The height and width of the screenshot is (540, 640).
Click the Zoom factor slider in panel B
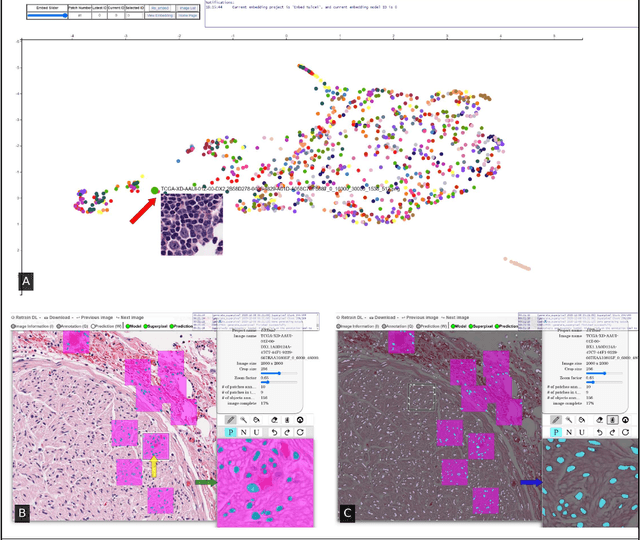279,382
